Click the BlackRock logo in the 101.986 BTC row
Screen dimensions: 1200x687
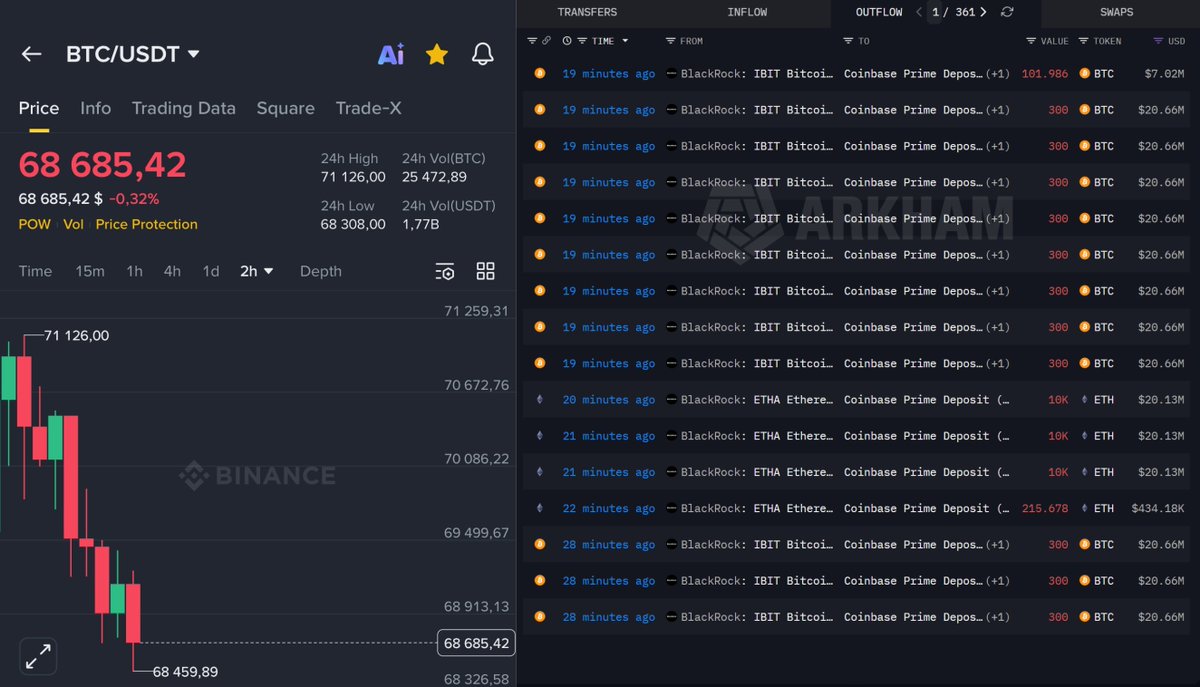(671, 74)
